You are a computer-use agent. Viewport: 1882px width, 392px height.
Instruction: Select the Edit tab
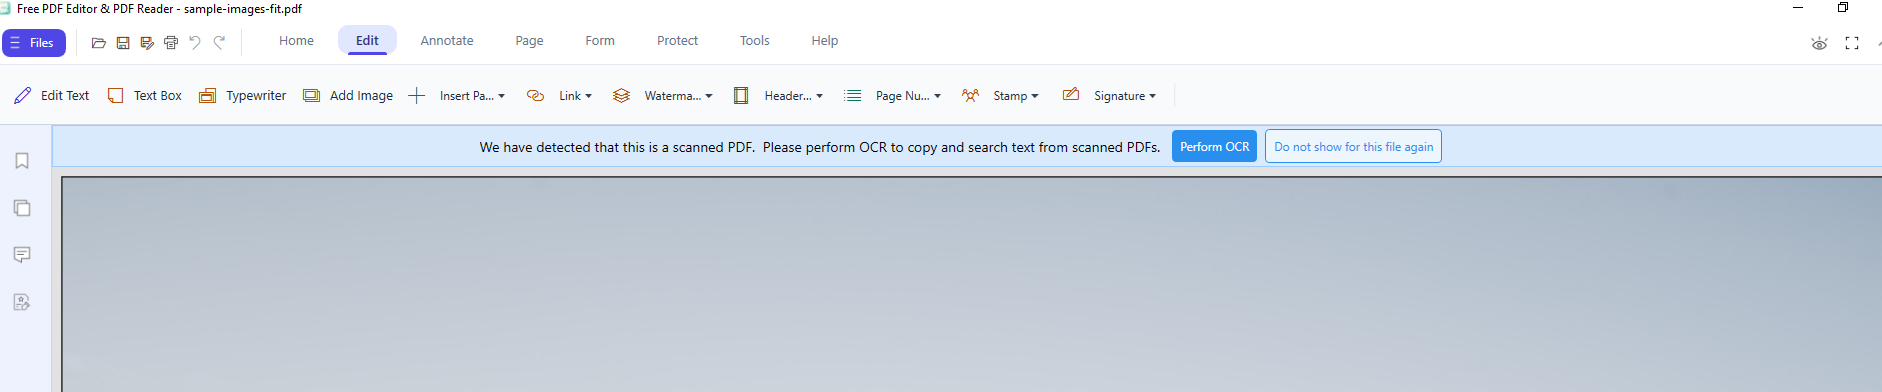367,41
